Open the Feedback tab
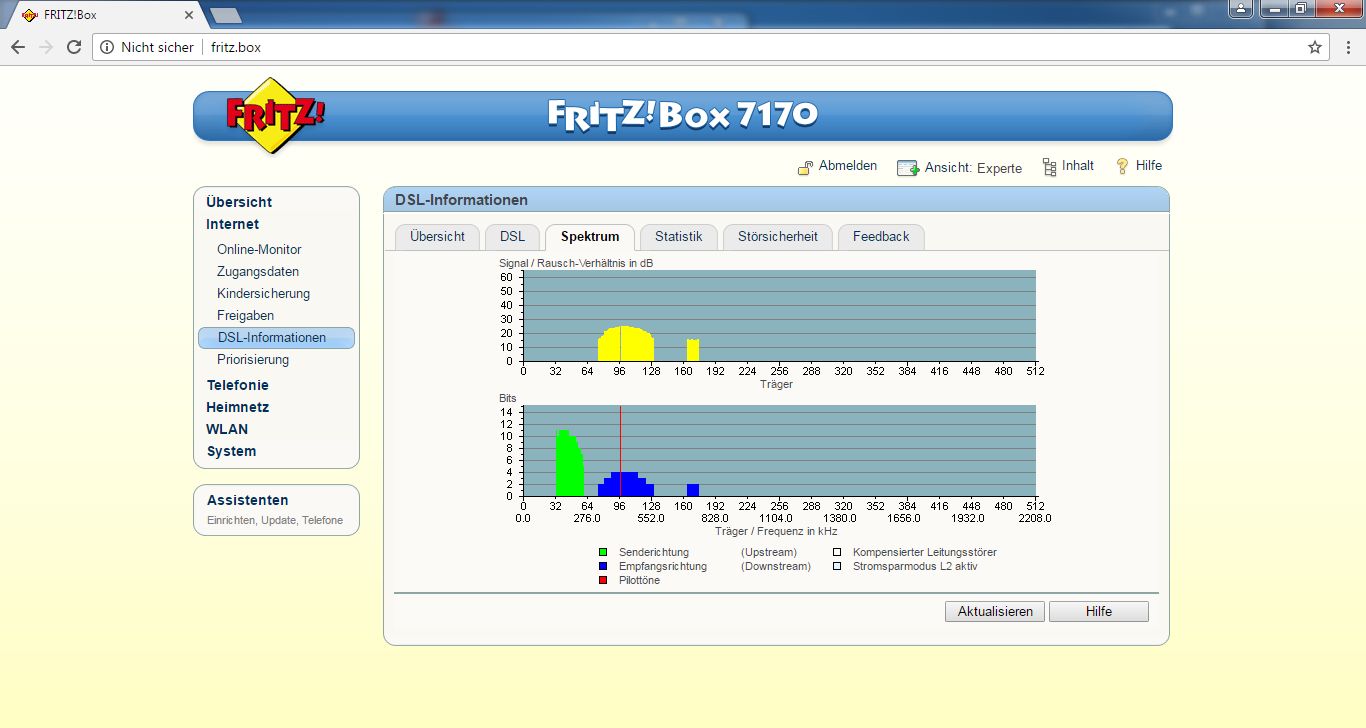This screenshot has height=728, width=1366. pyautogui.click(x=881, y=237)
